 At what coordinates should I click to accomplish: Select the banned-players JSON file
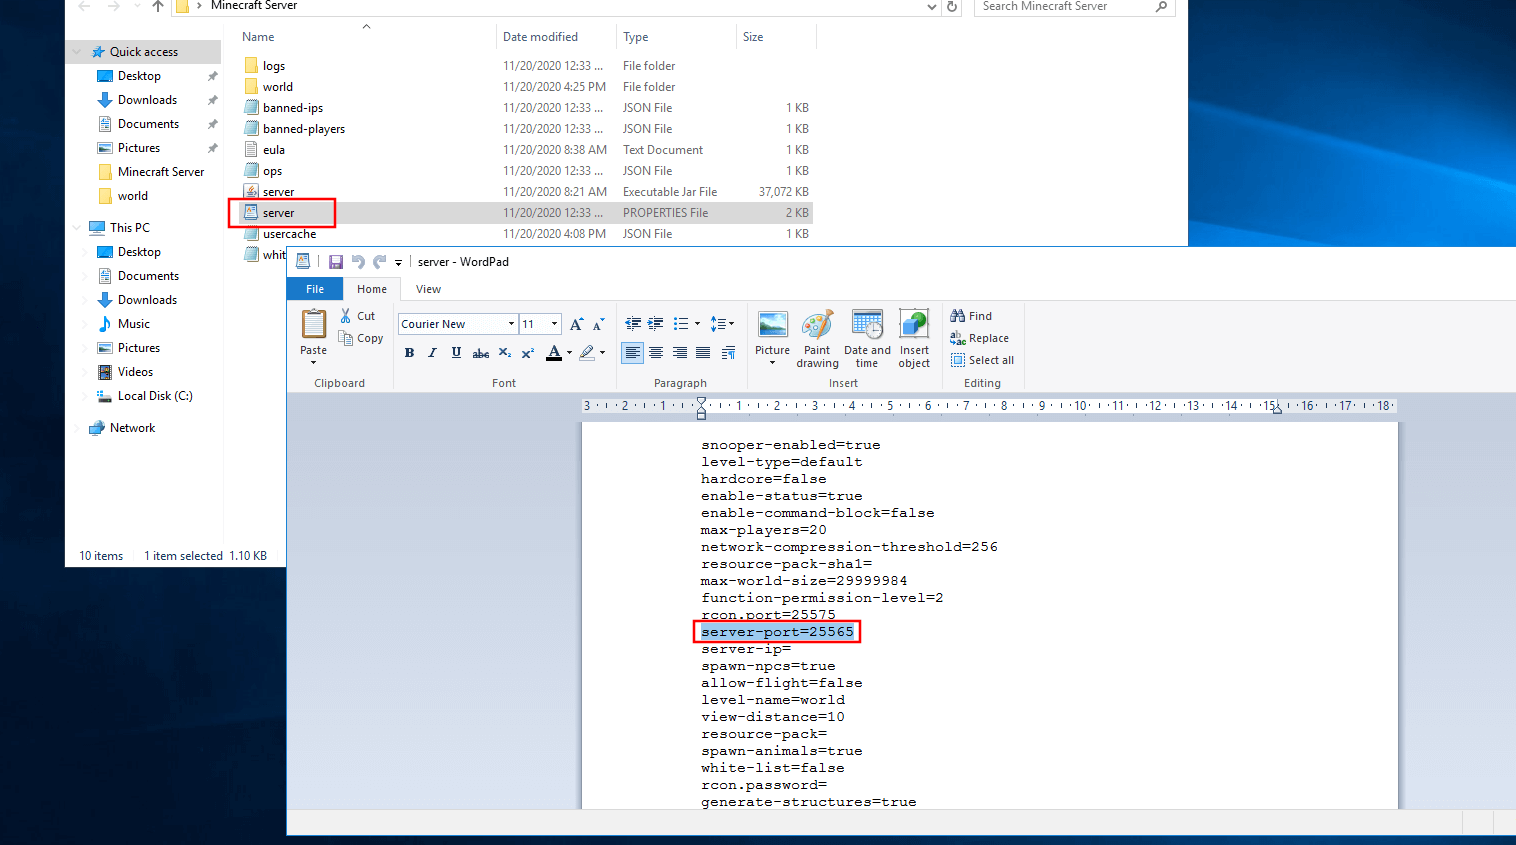pos(304,129)
